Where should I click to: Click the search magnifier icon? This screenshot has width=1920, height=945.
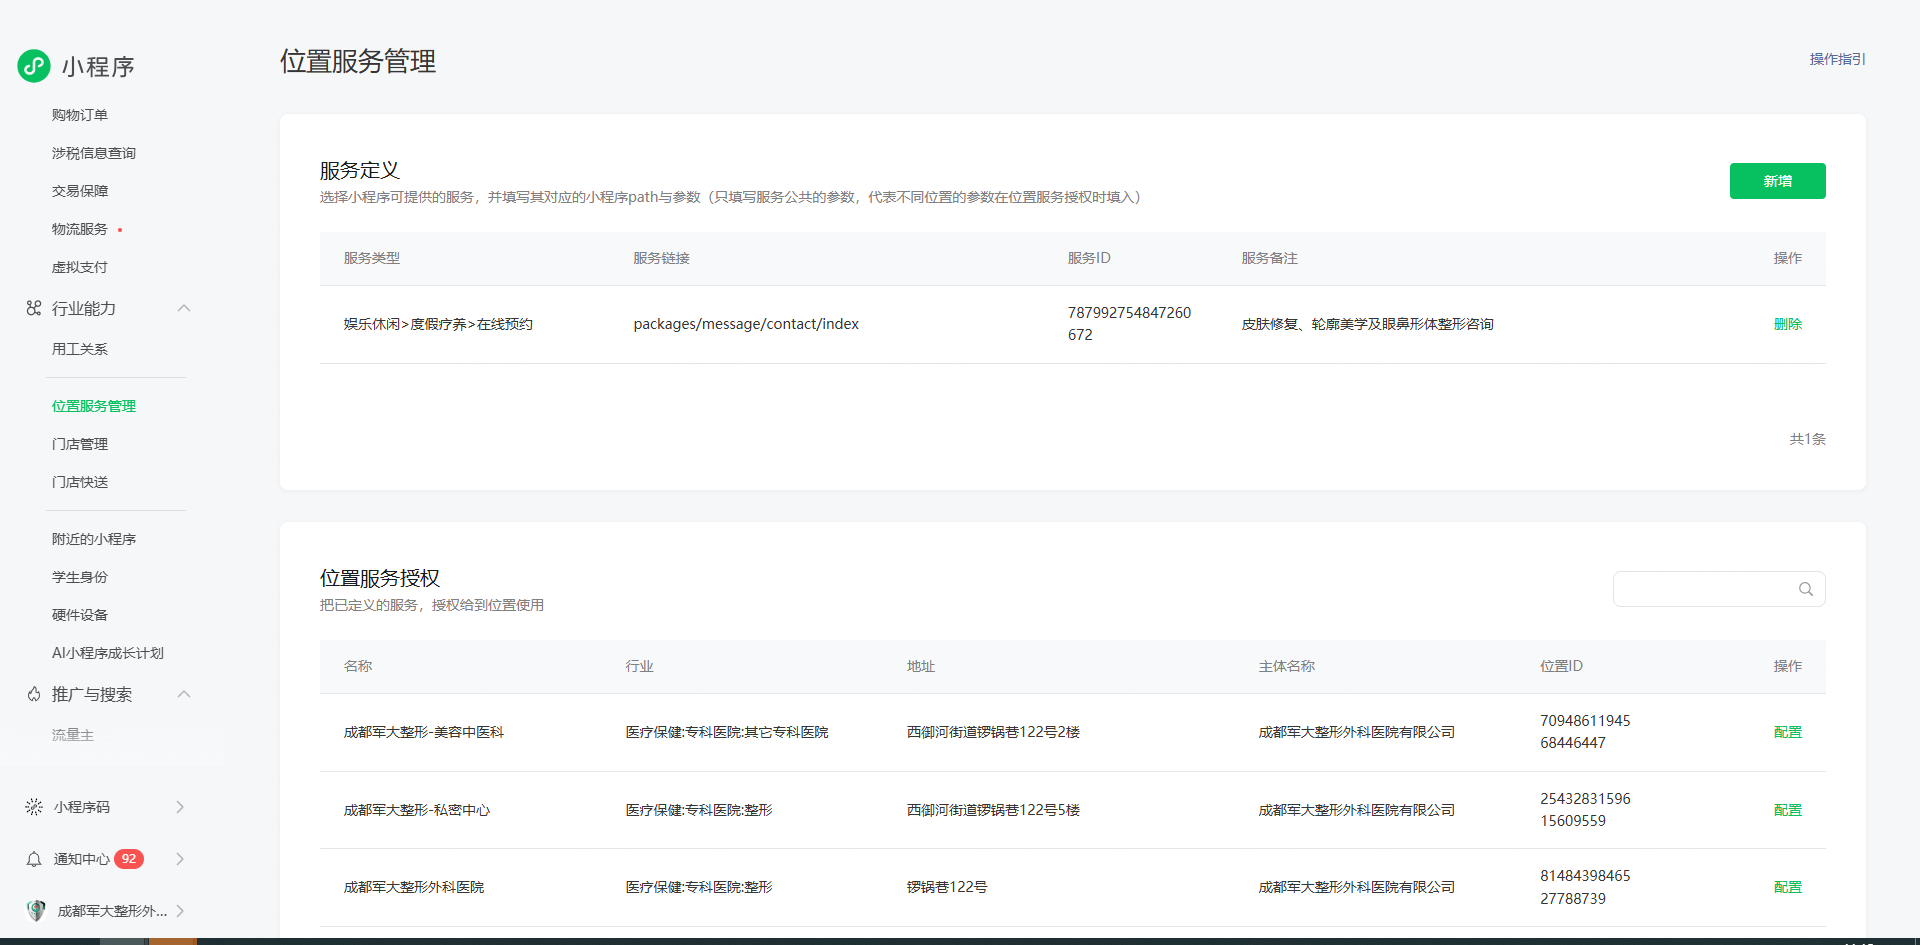coord(1806,589)
